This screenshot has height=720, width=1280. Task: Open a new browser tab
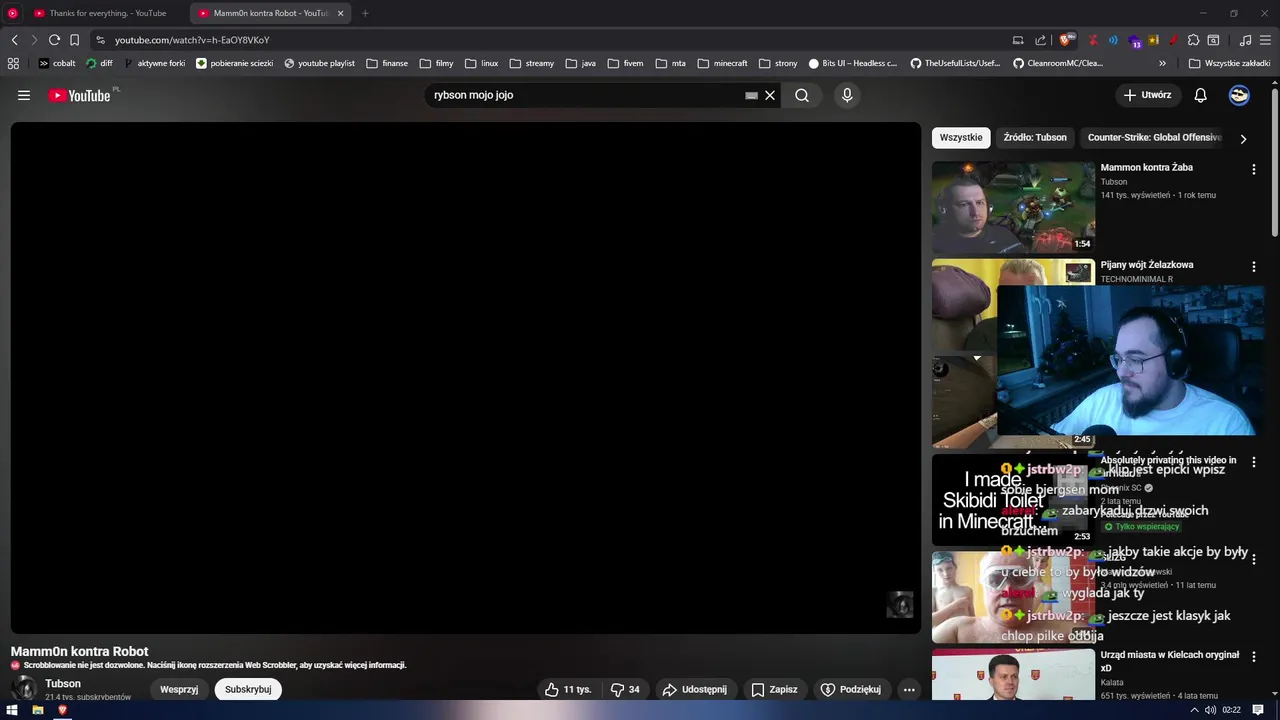pos(365,13)
